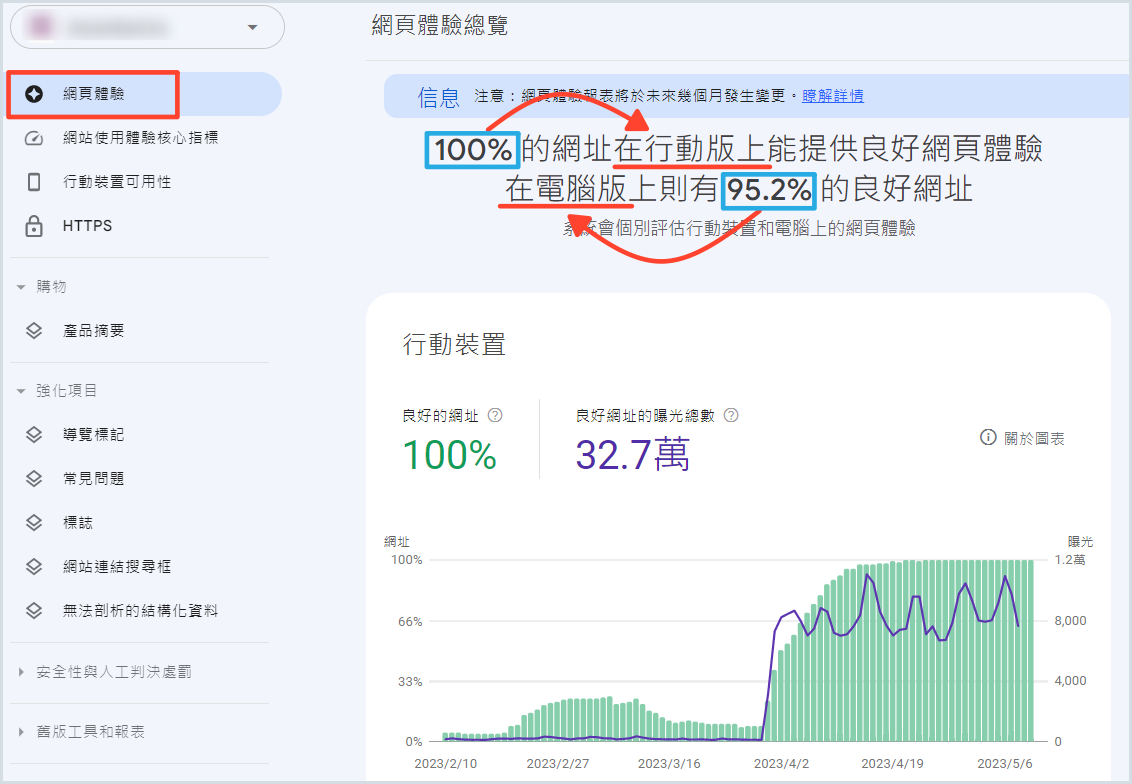The image size is (1132, 784).
Task: Click the 關於圖表 button
Action: (1022, 438)
